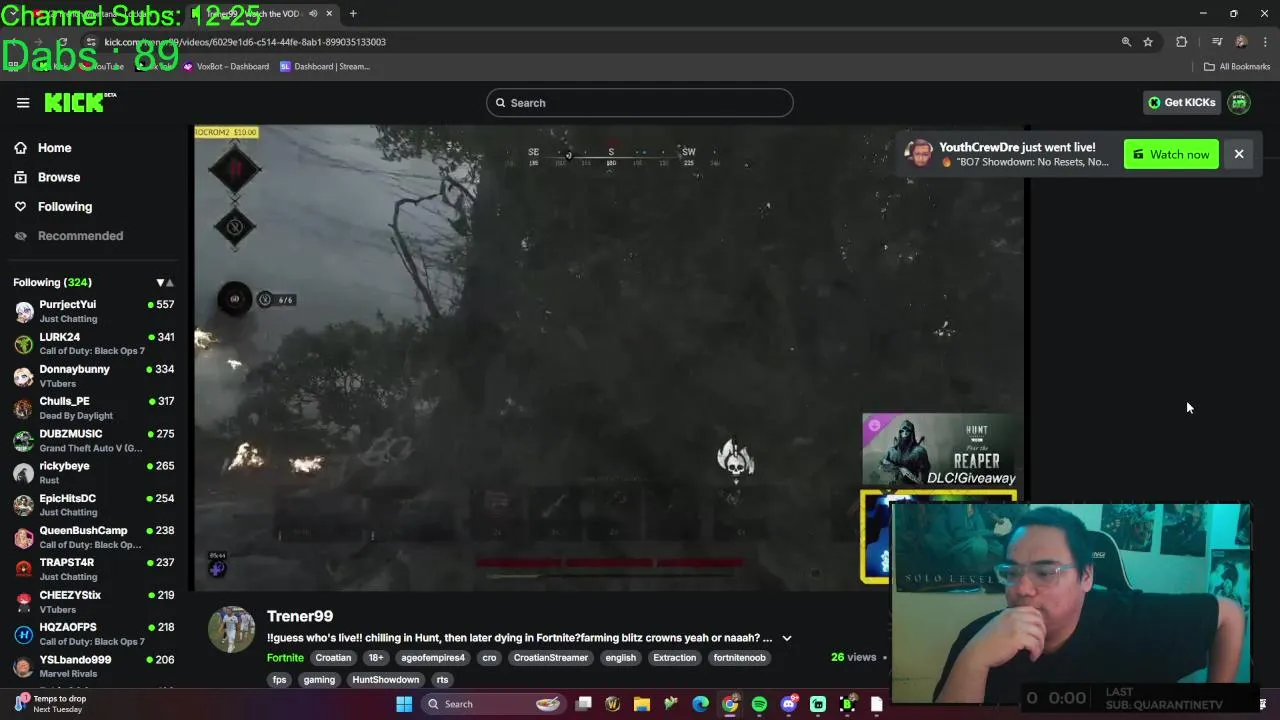
Task: Open Browse in the sidebar
Action: point(58,177)
